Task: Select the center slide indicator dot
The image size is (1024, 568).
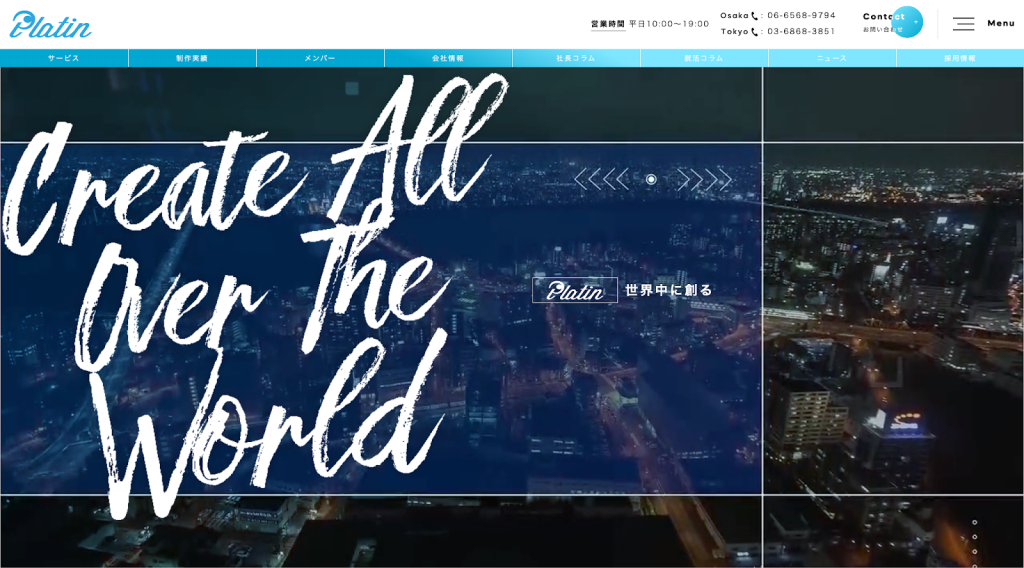Action: 651,179
